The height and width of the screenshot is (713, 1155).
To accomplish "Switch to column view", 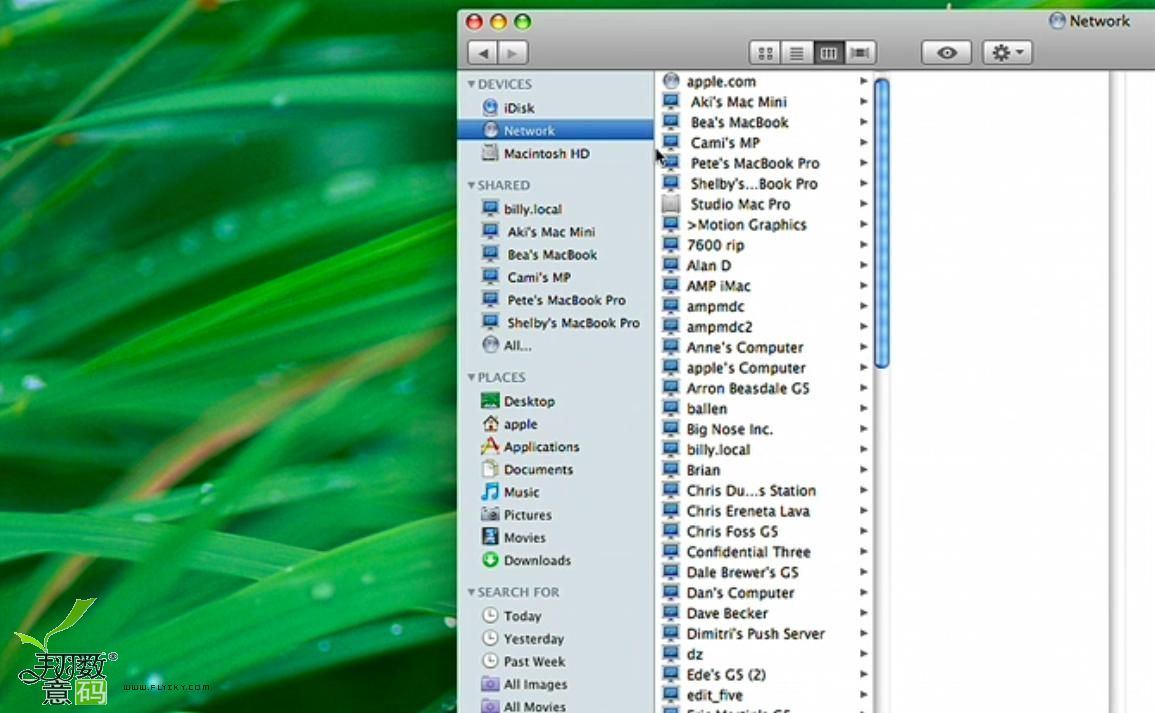I will coord(828,52).
